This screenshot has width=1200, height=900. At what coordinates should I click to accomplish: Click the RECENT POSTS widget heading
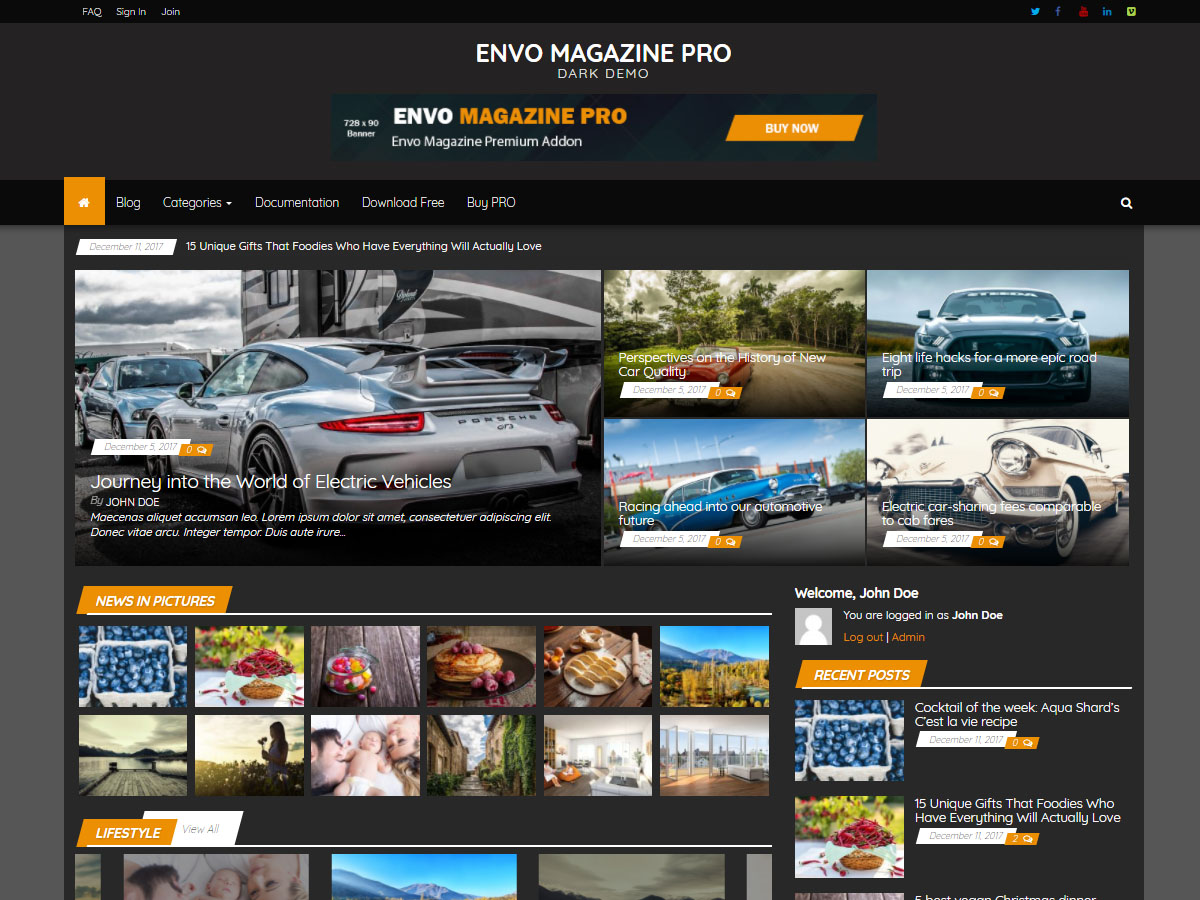pyautogui.click(x=862, y=675)
